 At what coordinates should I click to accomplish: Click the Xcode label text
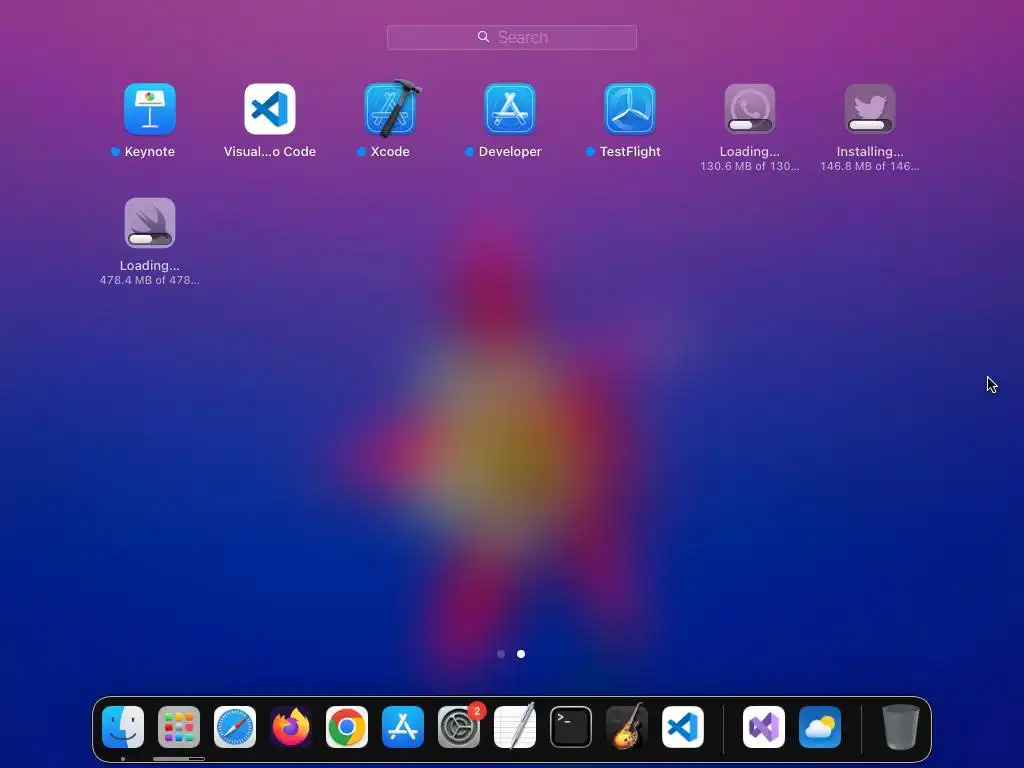click(x=390, y=152)
